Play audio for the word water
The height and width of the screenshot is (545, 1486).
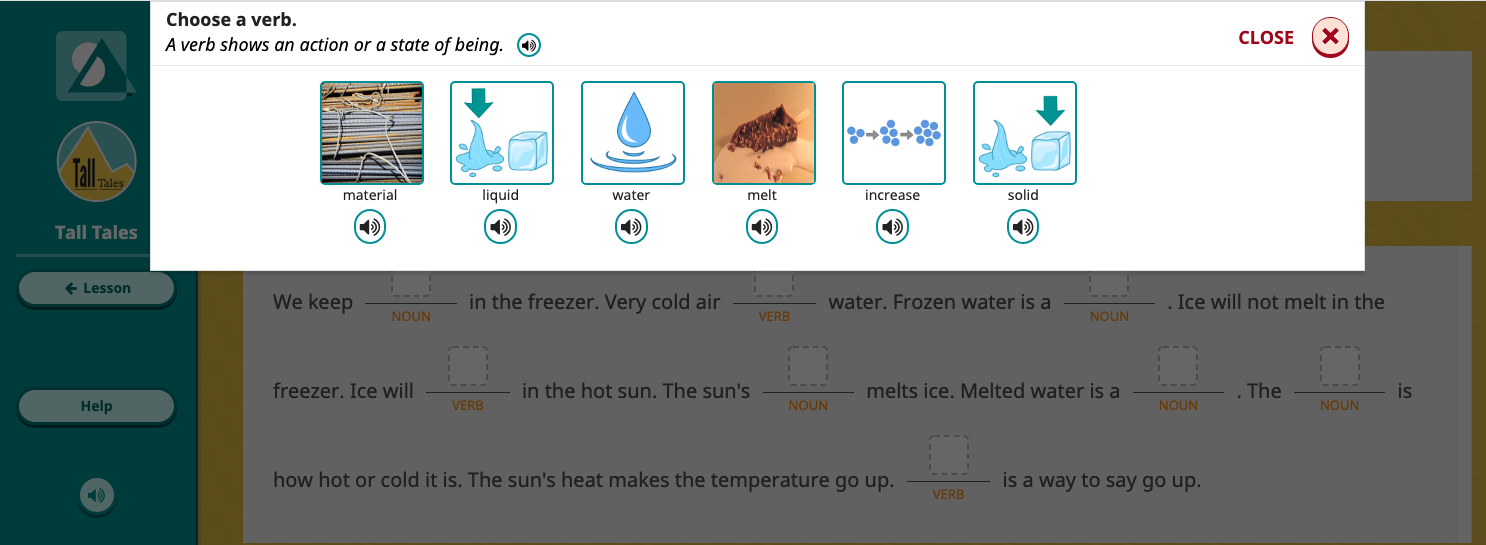coord(631,228)
